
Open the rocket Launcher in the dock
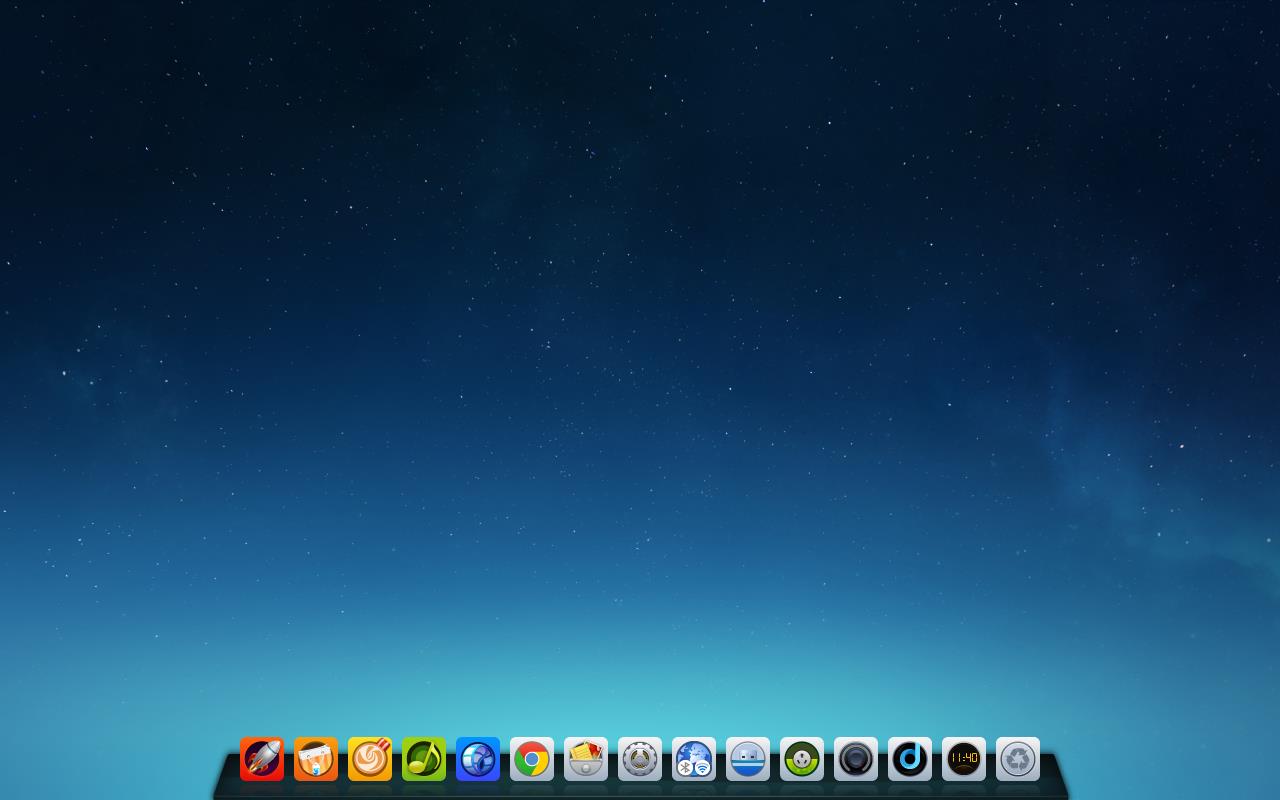click(262, 759)
